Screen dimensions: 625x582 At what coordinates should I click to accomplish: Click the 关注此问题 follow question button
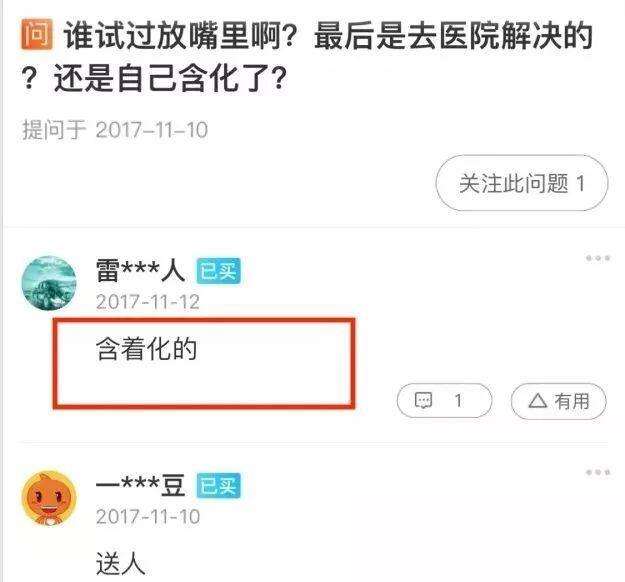[522, 183]
